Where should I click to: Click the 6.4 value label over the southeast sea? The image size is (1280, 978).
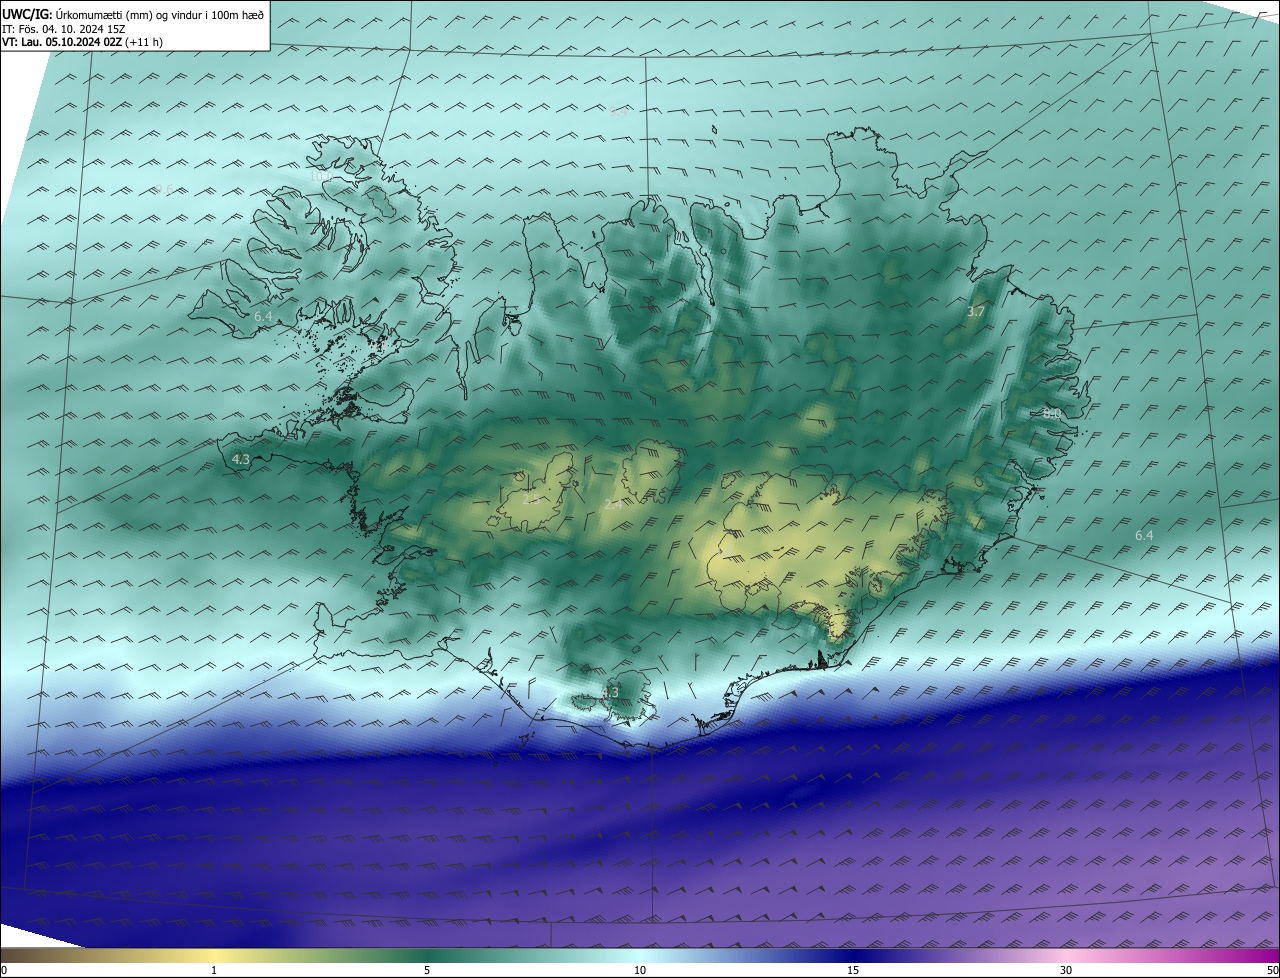point(1144,535)
